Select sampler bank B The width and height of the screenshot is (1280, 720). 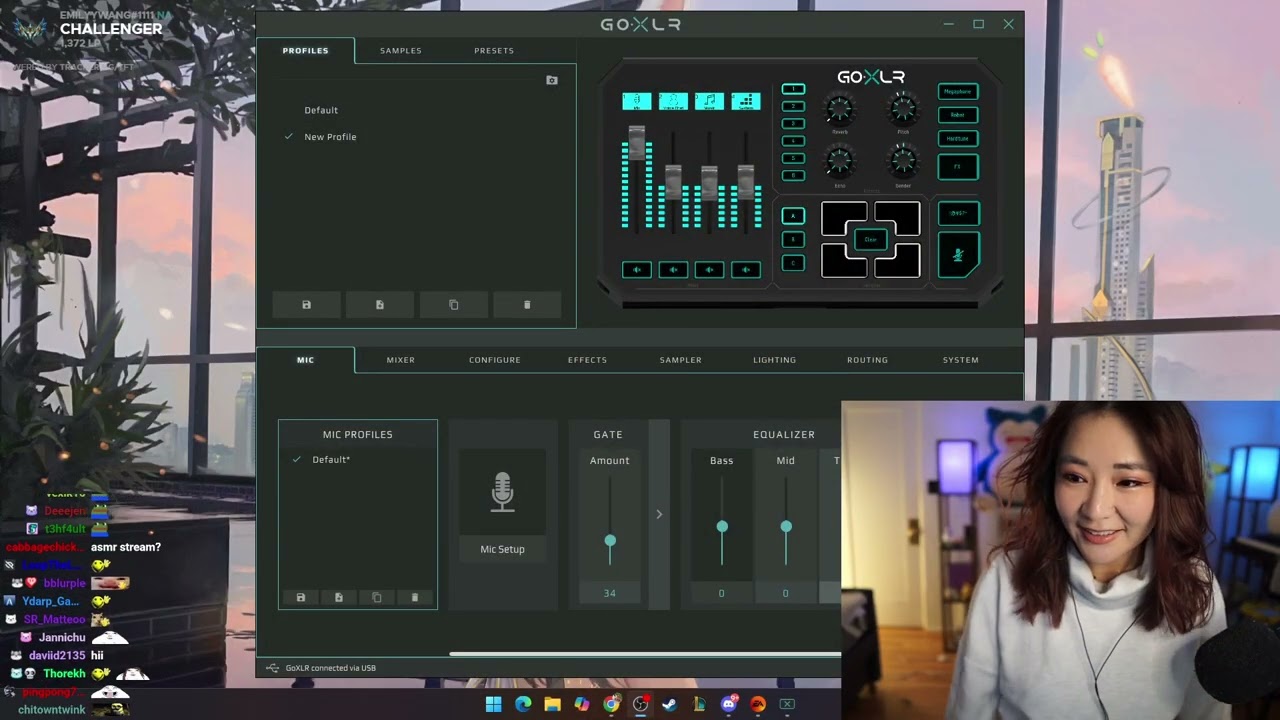793,240
